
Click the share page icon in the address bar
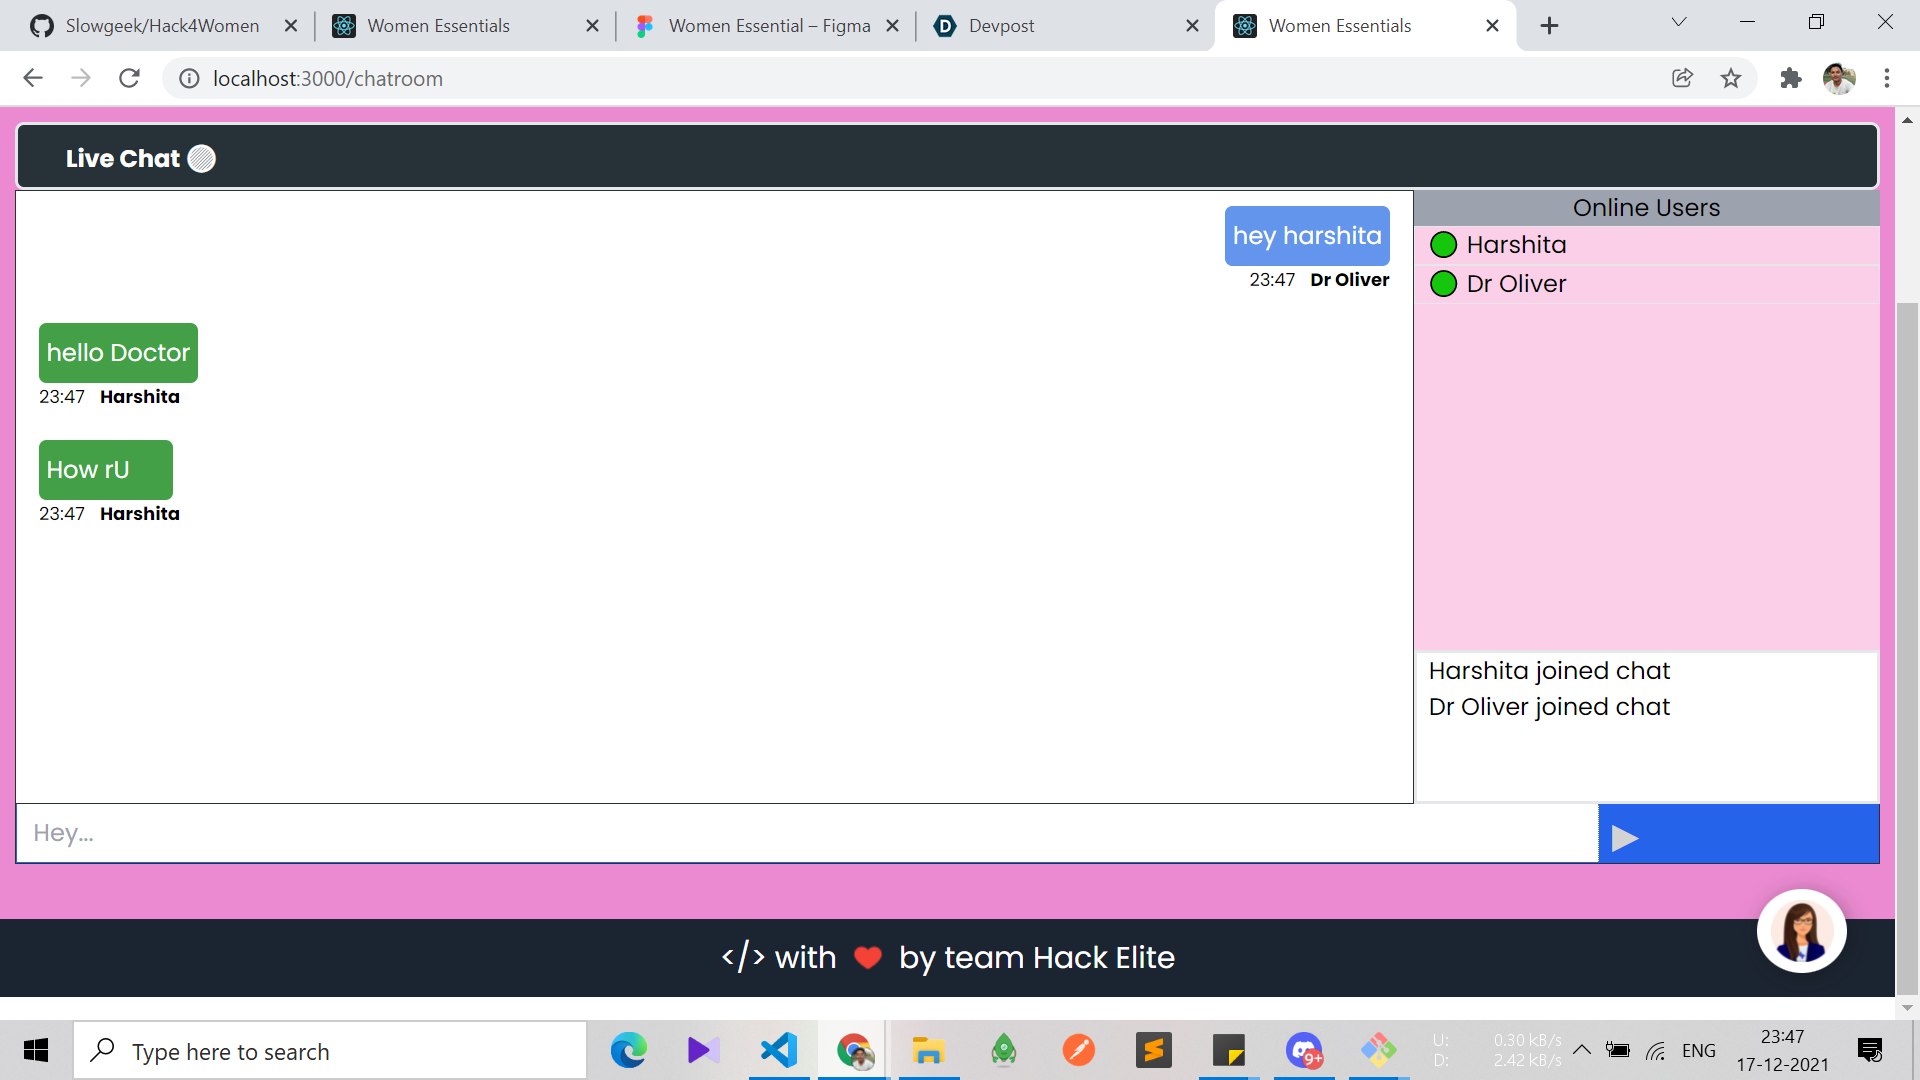[1682, 78]
